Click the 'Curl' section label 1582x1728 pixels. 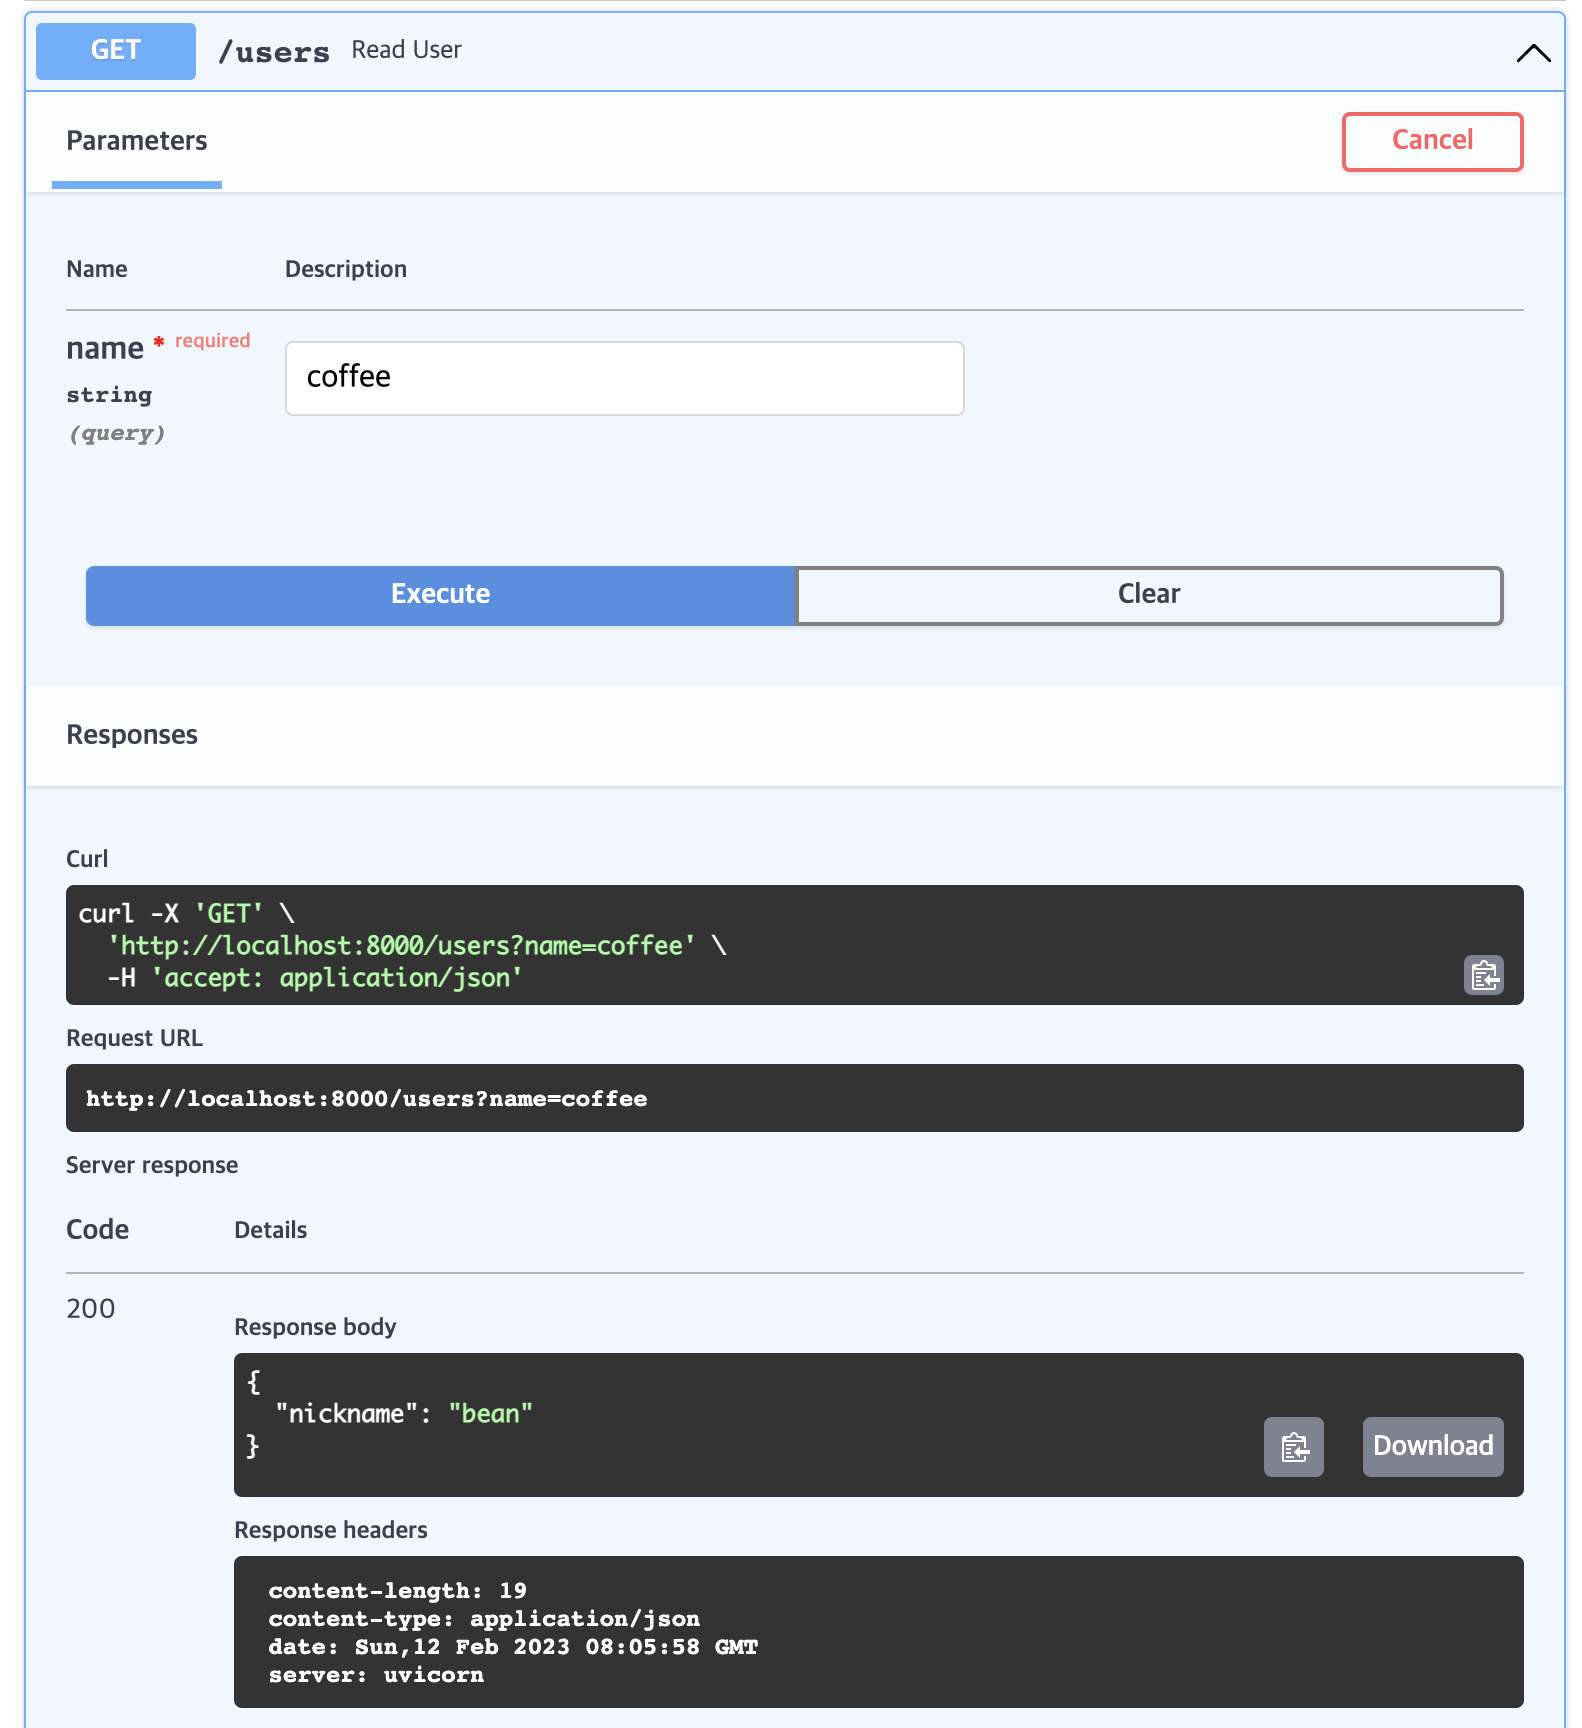(x=87, y=859)
